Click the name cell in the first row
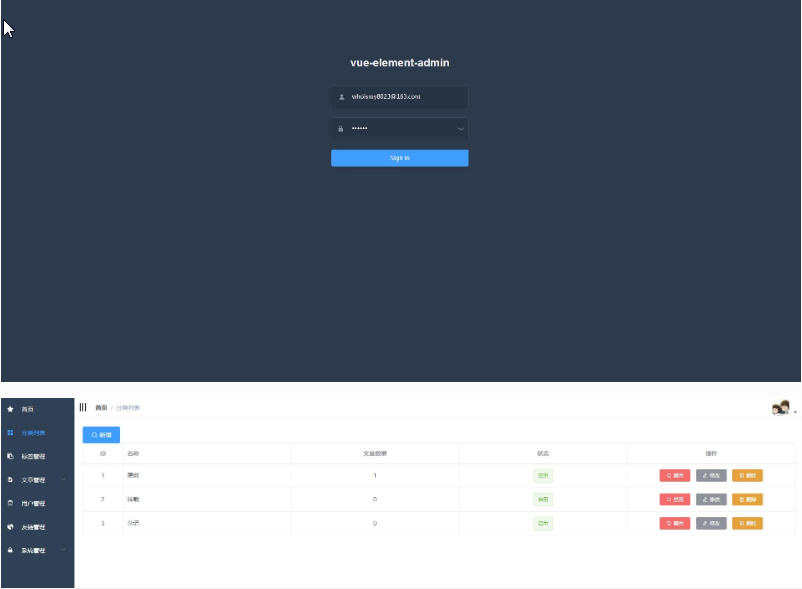The image size is (802, 589). click(x=207, y=475)
